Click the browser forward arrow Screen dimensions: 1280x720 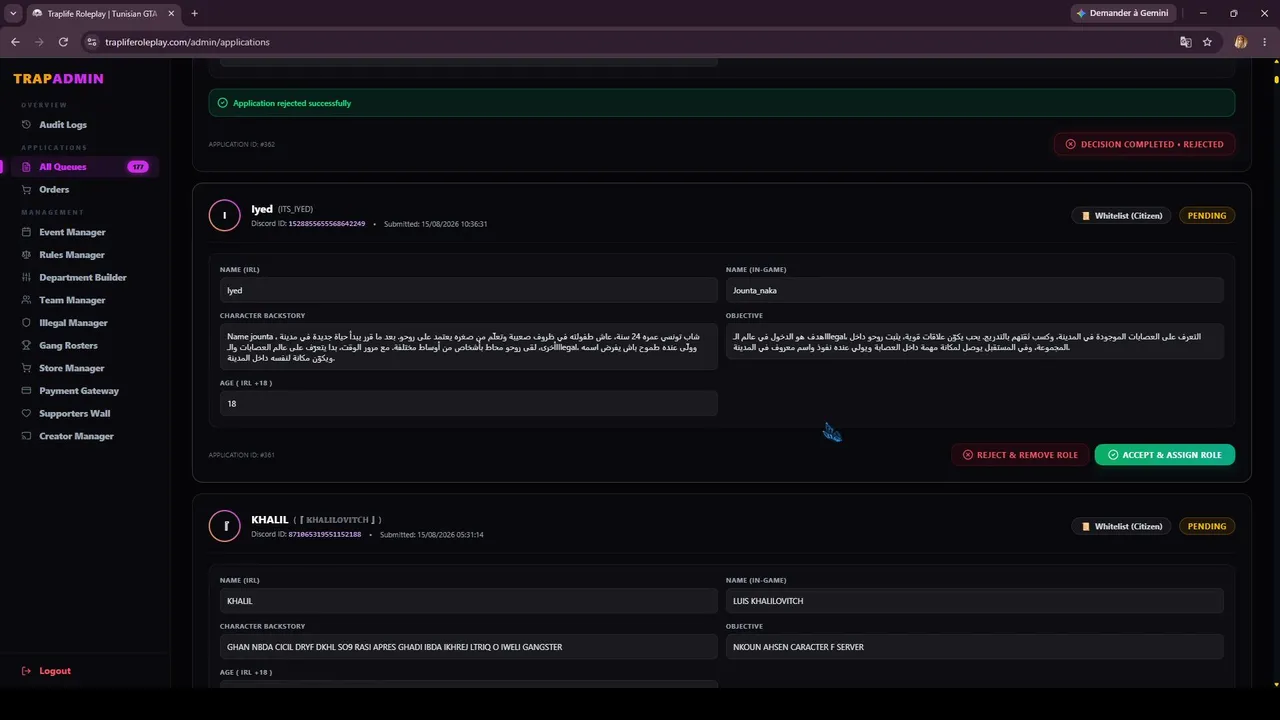click(39, 42)
